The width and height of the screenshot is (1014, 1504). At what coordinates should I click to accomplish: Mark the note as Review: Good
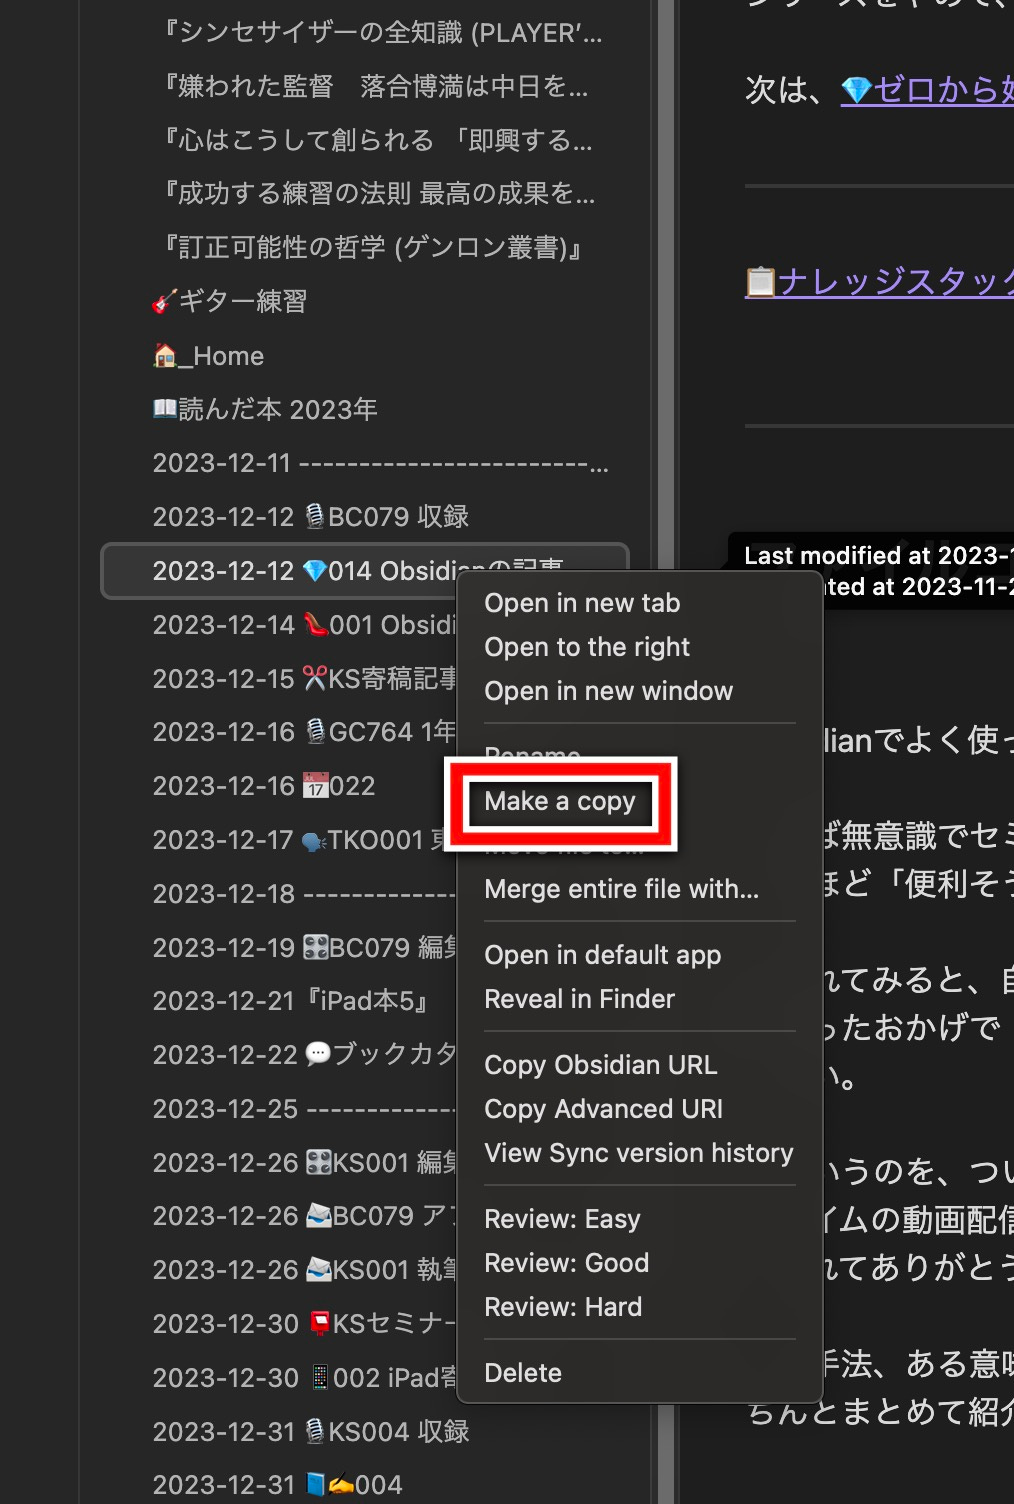pyautogui.click(x=566, y=1262)
